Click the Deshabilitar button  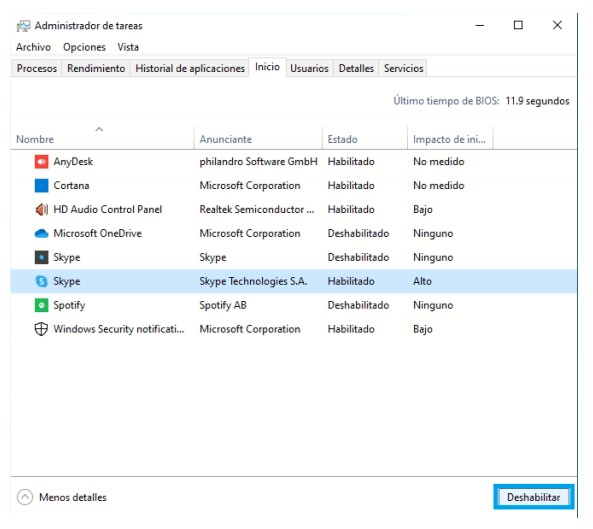coord(534,497)
